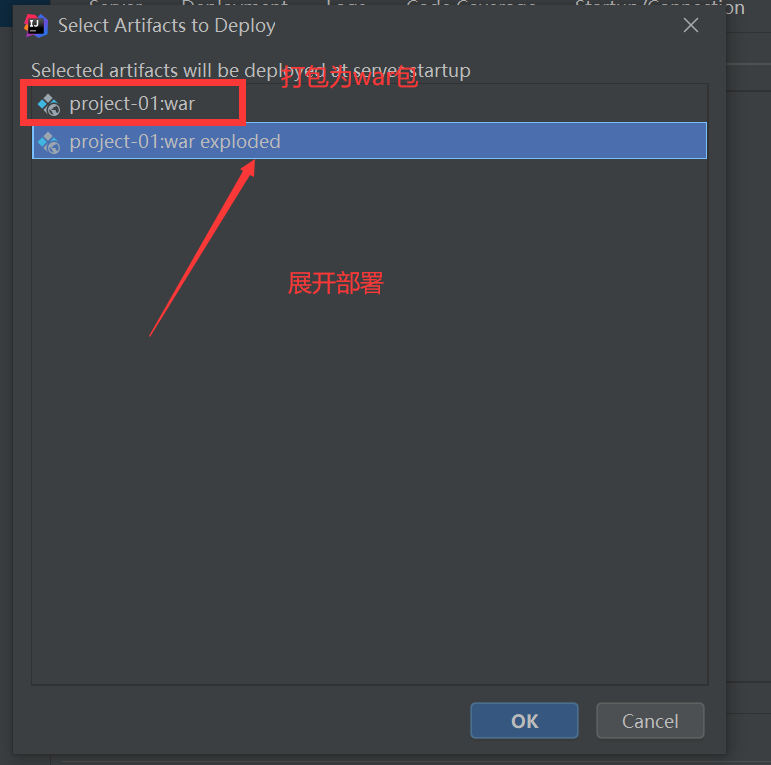Open the Deployment tab behind dialog

(x=235, y=3)
